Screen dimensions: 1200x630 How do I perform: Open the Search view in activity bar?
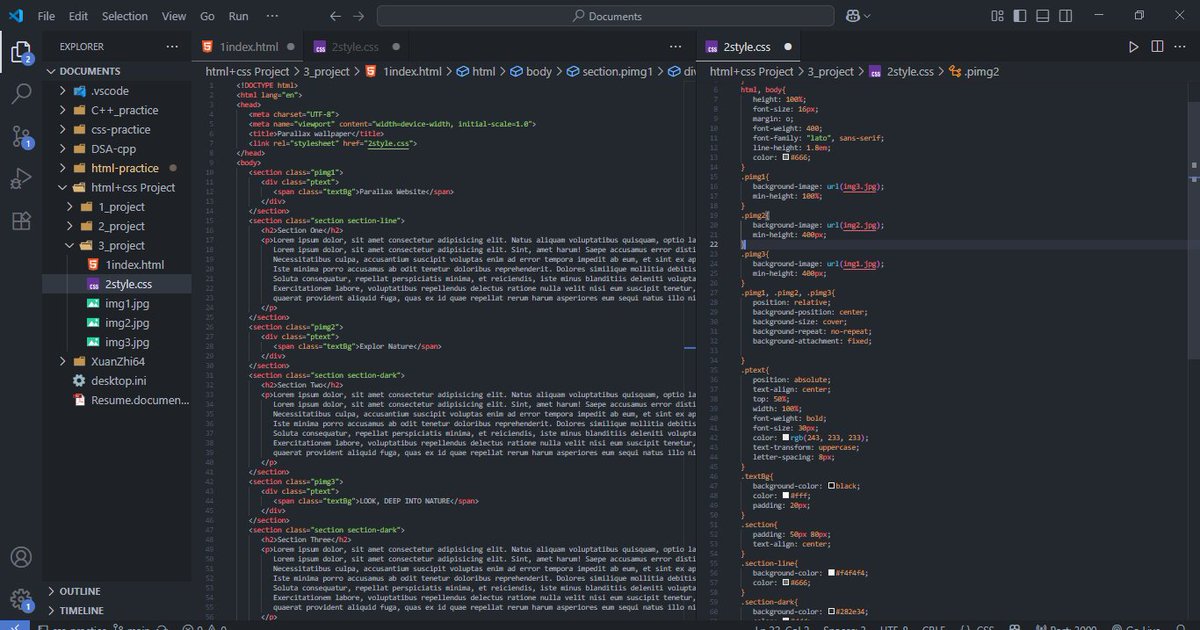[x=21, y=95]
